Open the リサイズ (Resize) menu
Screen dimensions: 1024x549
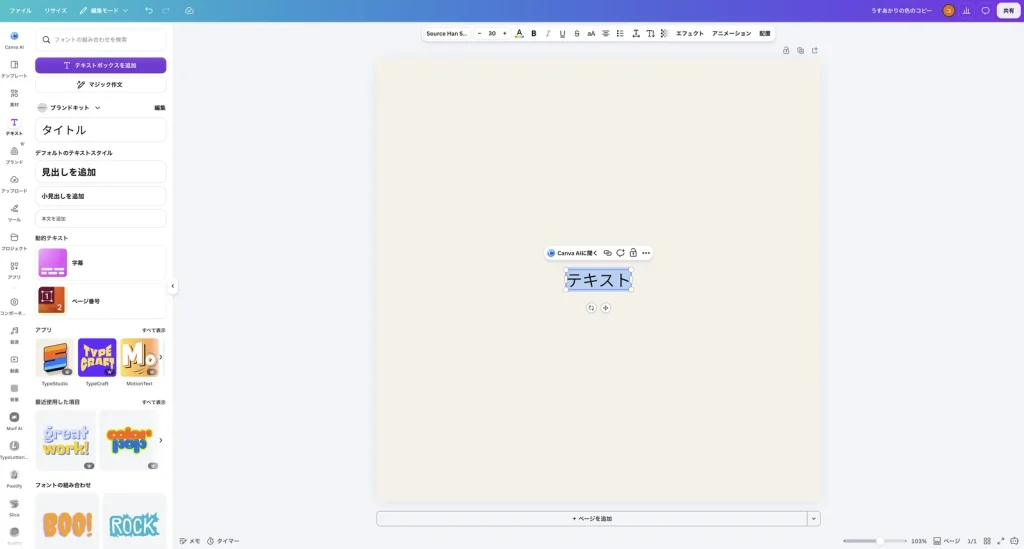[x=56, y=10]
